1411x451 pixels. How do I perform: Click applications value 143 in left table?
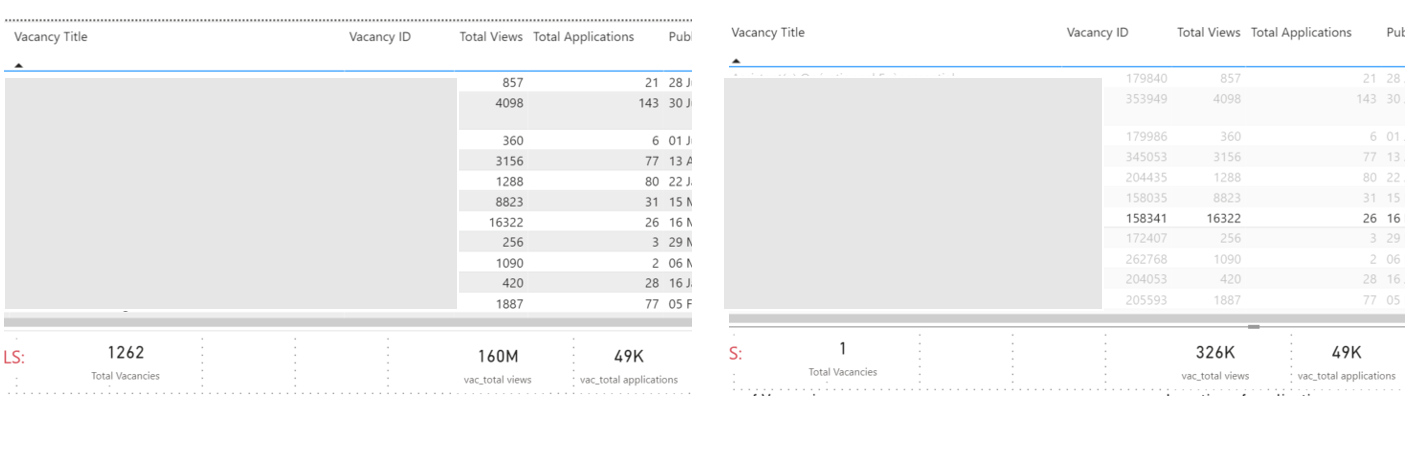(648, 103)
